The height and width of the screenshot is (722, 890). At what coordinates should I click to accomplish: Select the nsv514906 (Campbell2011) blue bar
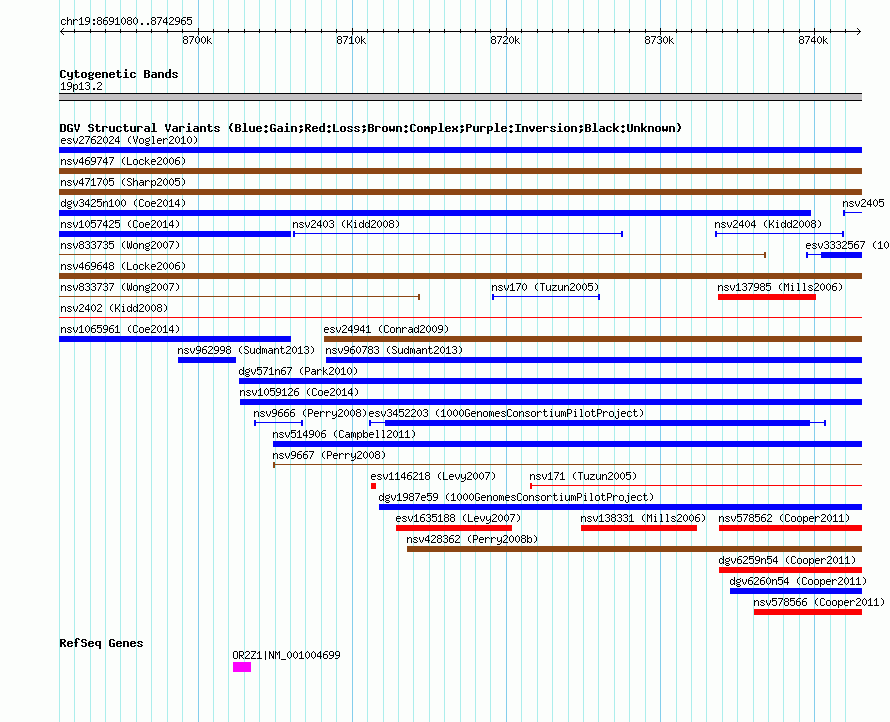coord(568,444)
